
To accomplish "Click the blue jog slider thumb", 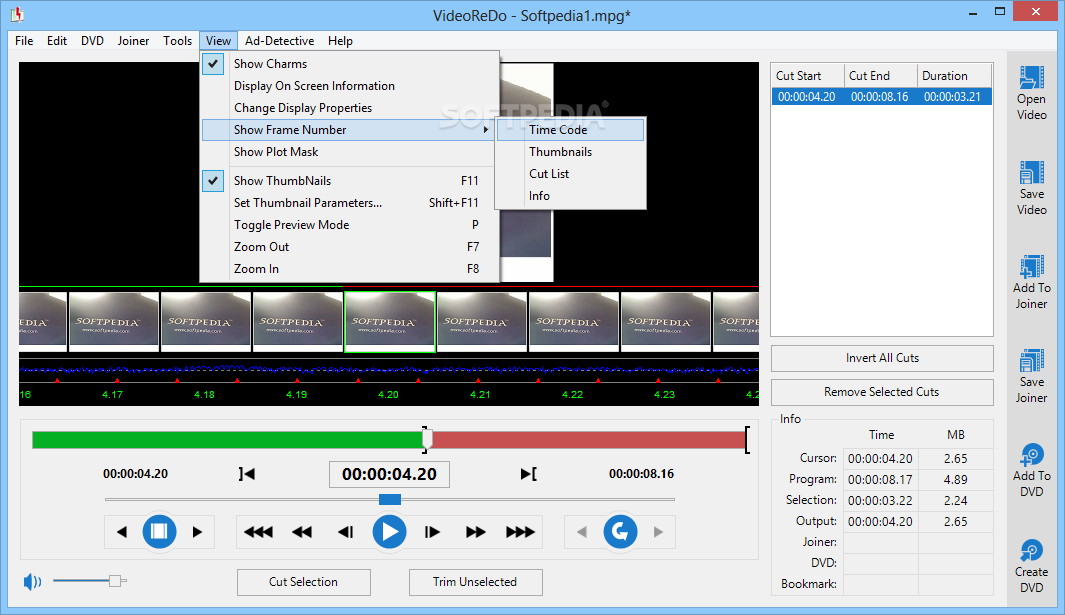I will pos(389,499).
